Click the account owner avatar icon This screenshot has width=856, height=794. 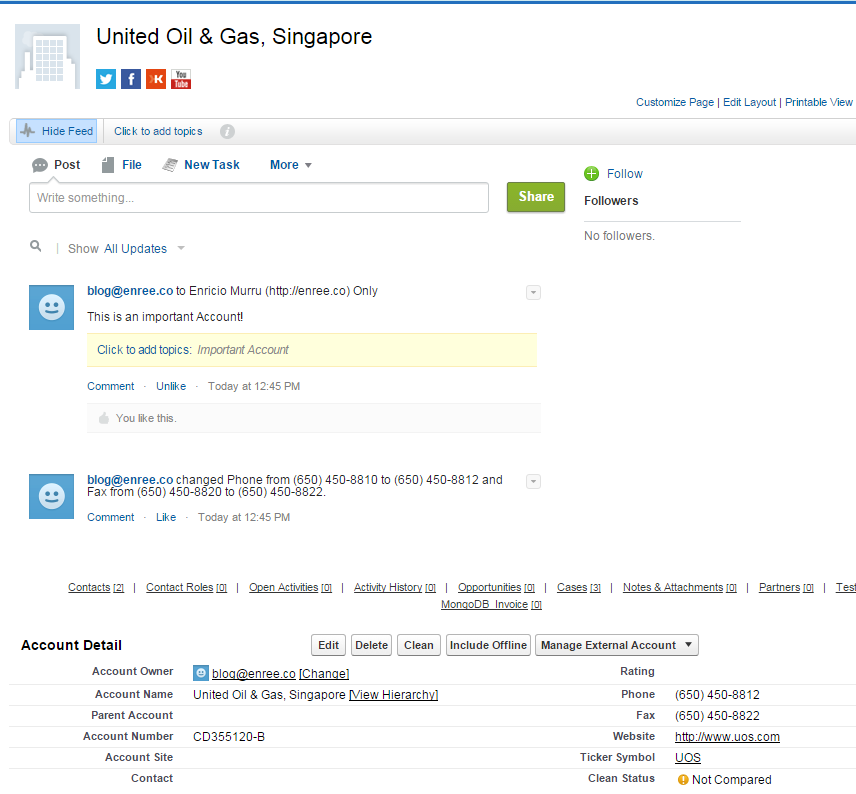pos(201,673)
